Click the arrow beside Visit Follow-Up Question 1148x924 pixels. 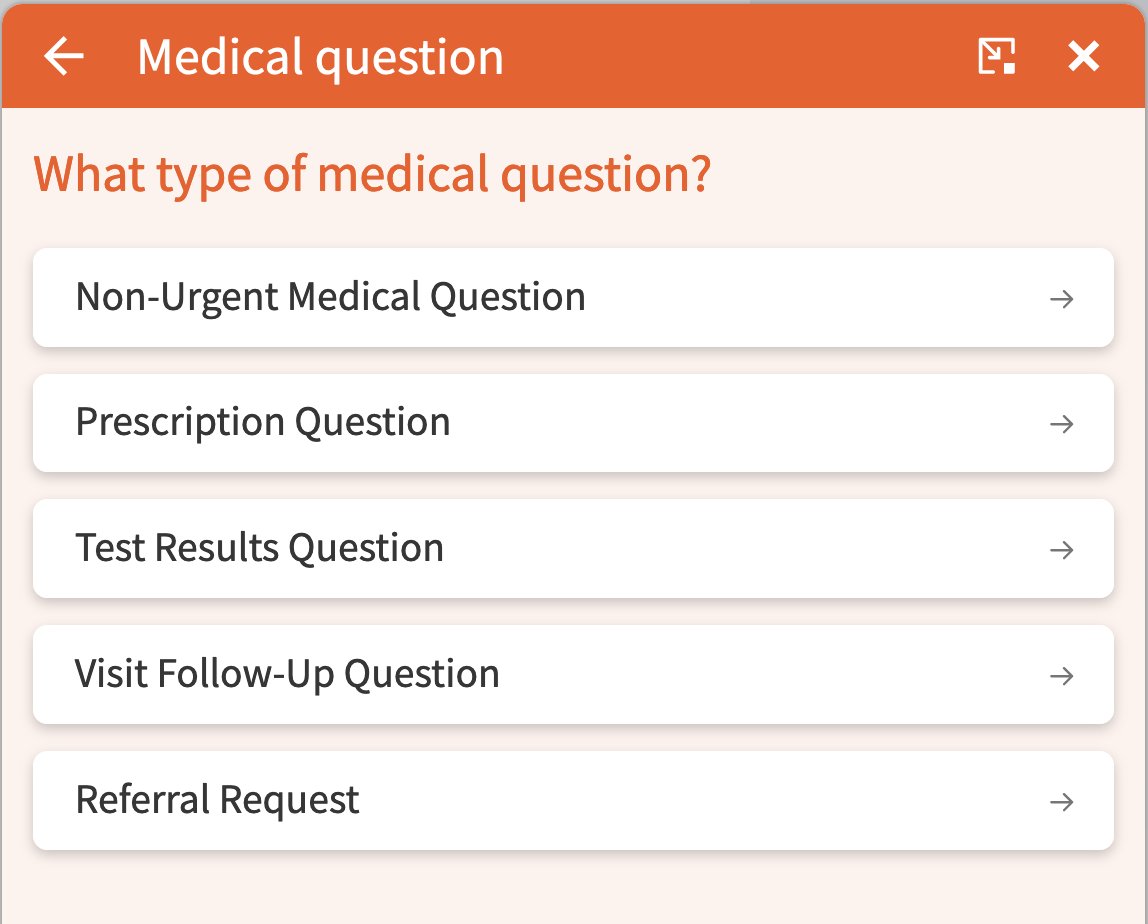pos(1062,676)
